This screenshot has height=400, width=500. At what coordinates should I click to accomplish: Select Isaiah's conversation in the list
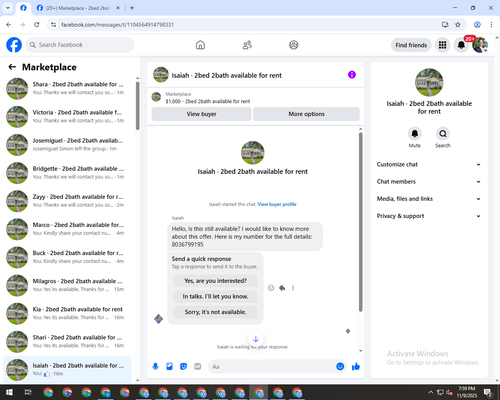67,370
